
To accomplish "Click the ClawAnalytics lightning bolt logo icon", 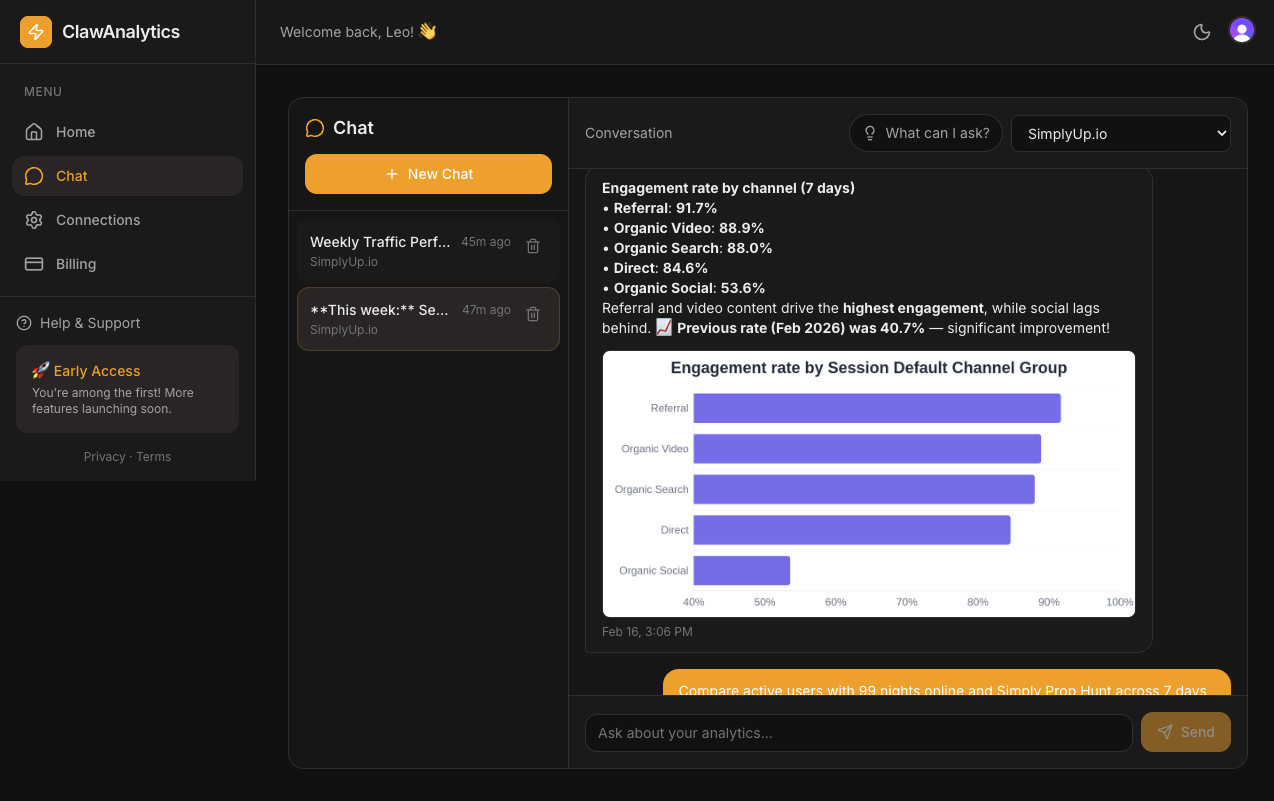I will pyautogui.click(x=35, y=31).
